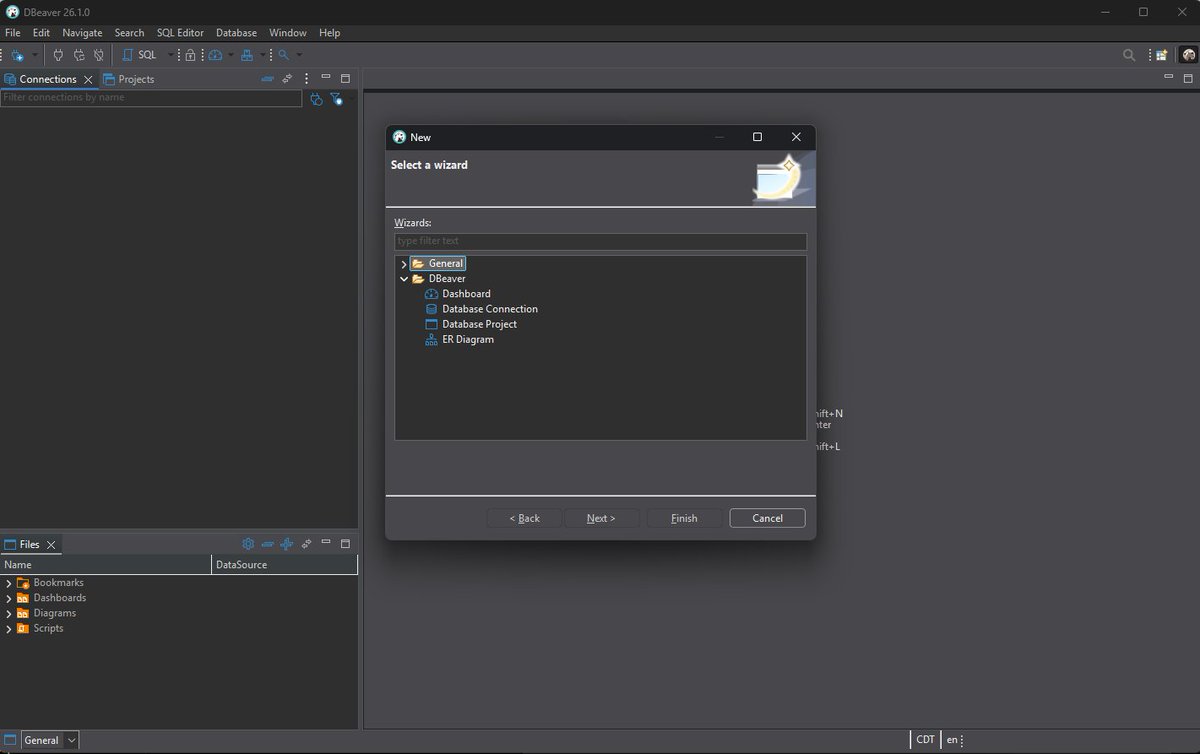
Task: Click the Open Perspective icon at top right
Action: [1162, 55]
